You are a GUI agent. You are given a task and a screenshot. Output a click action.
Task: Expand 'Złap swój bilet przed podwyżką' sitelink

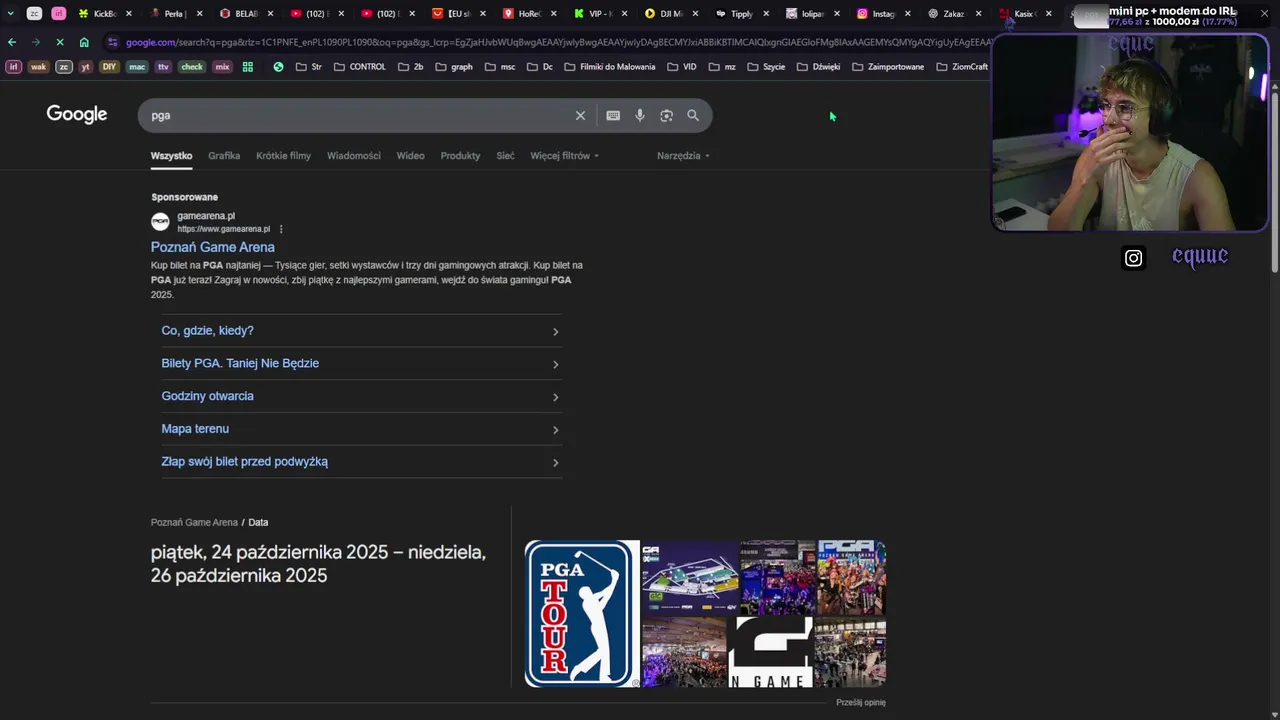361,462
